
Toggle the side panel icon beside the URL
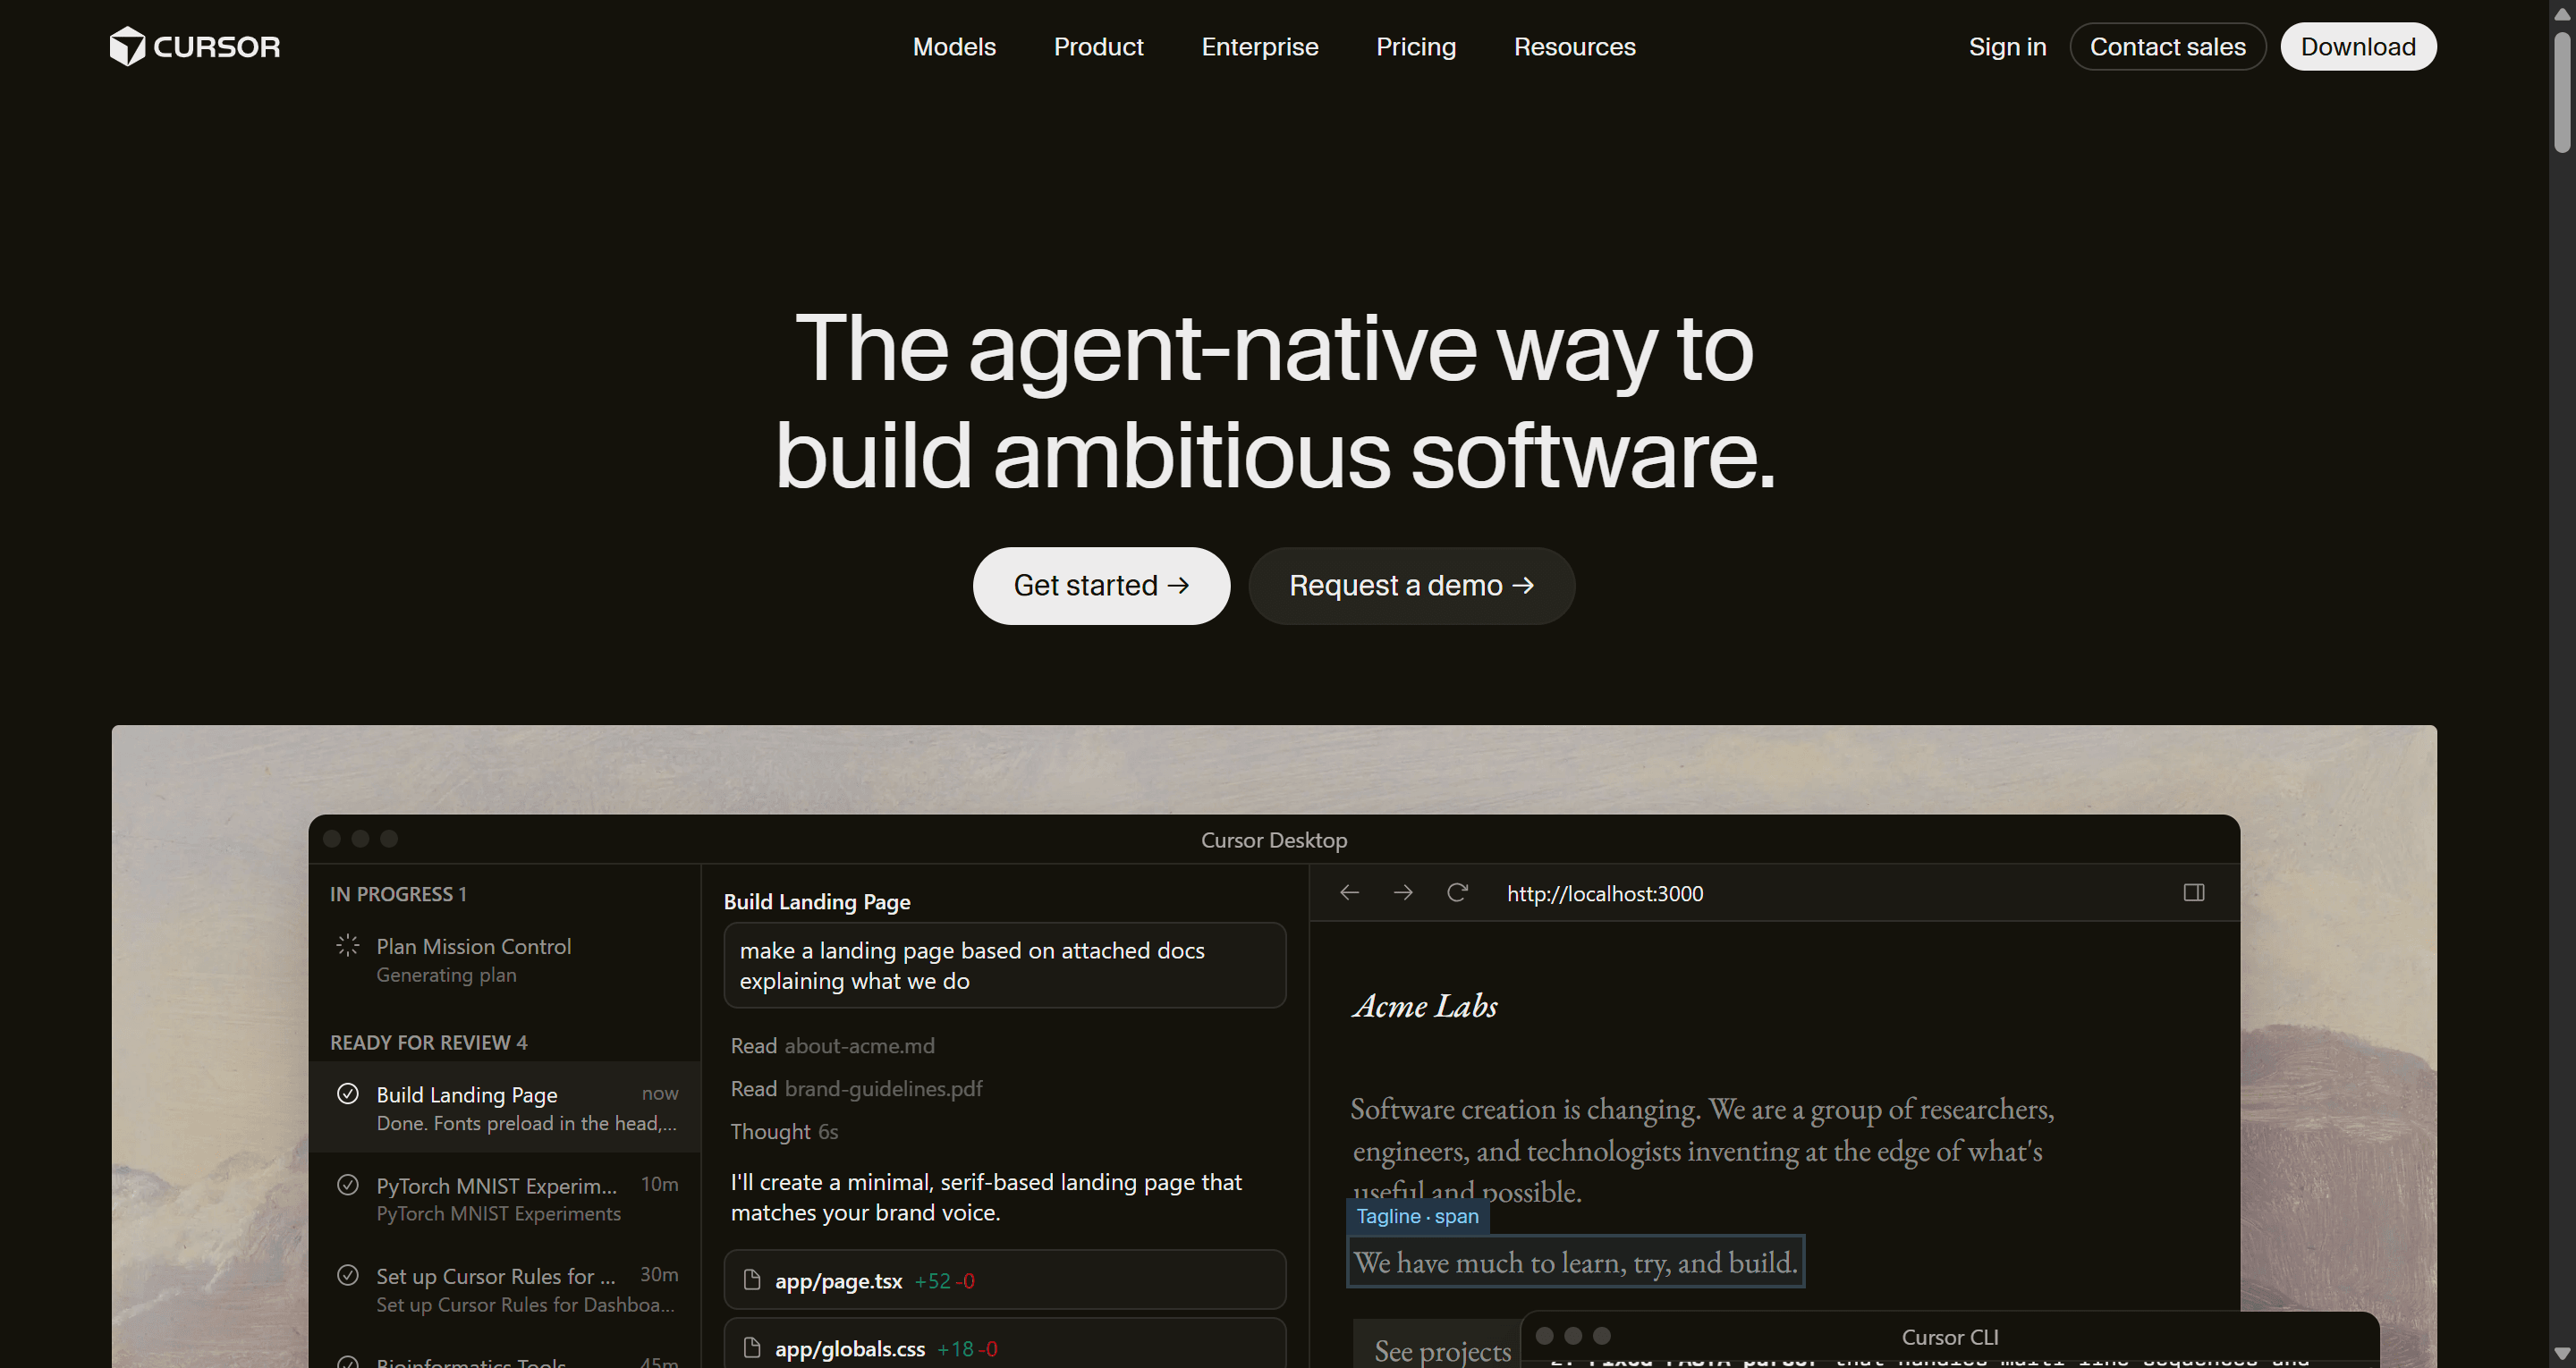2194,893
